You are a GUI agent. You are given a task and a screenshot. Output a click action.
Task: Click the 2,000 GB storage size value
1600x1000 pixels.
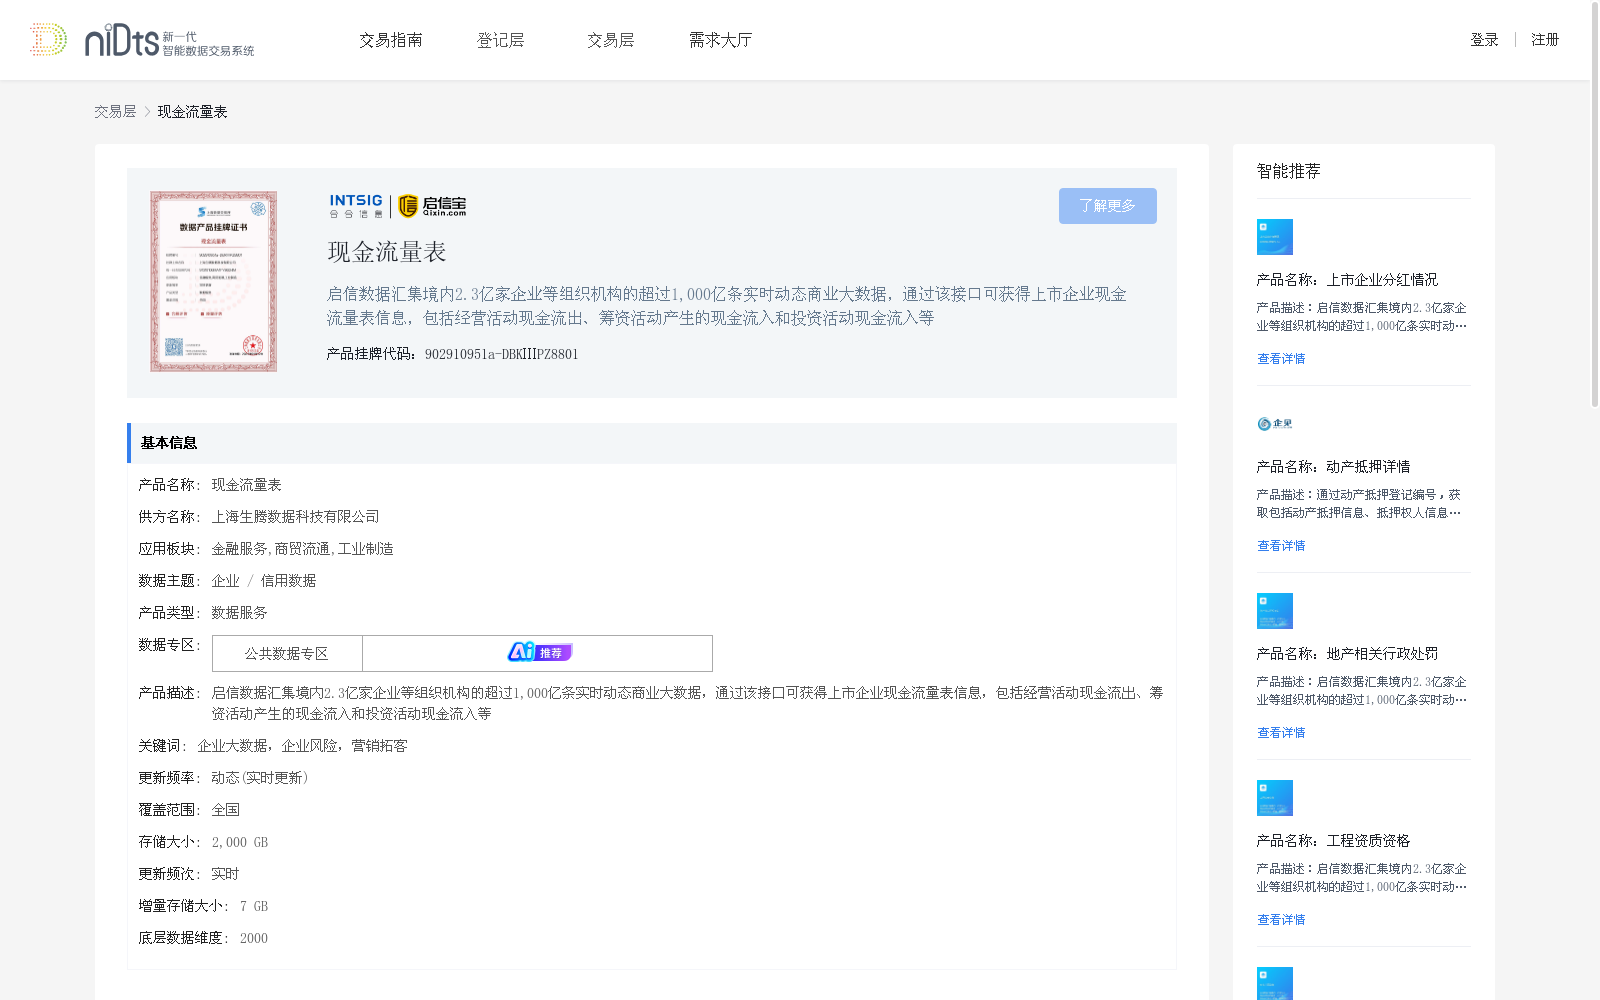coord(240,842)
